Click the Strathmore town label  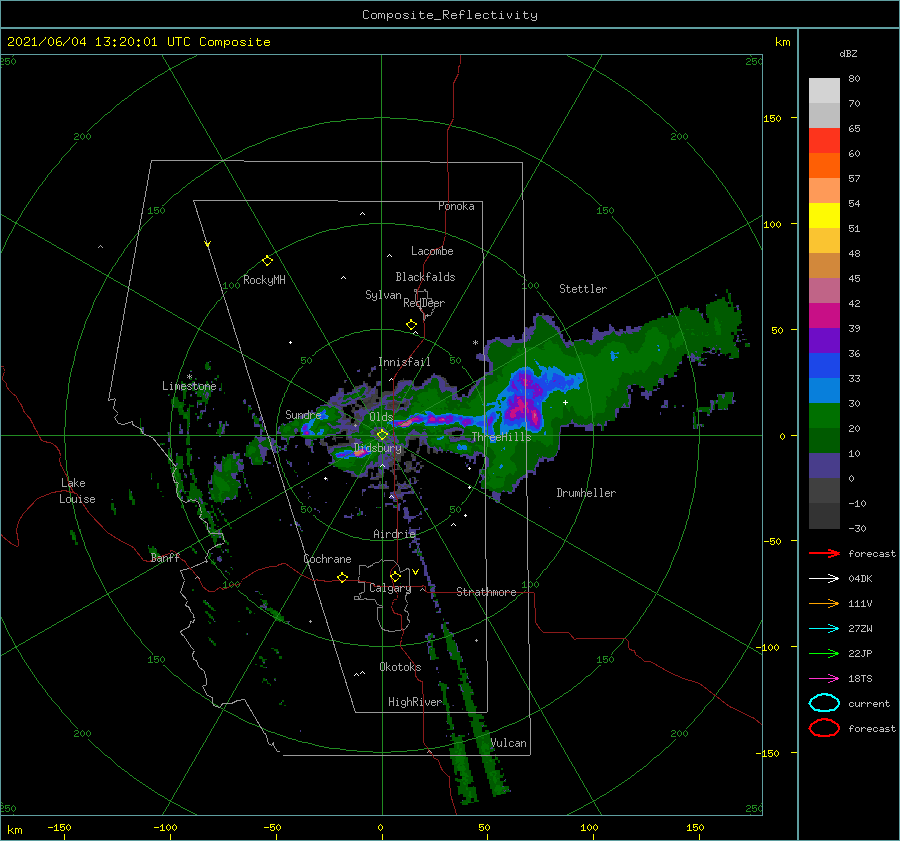coord(486,592)
